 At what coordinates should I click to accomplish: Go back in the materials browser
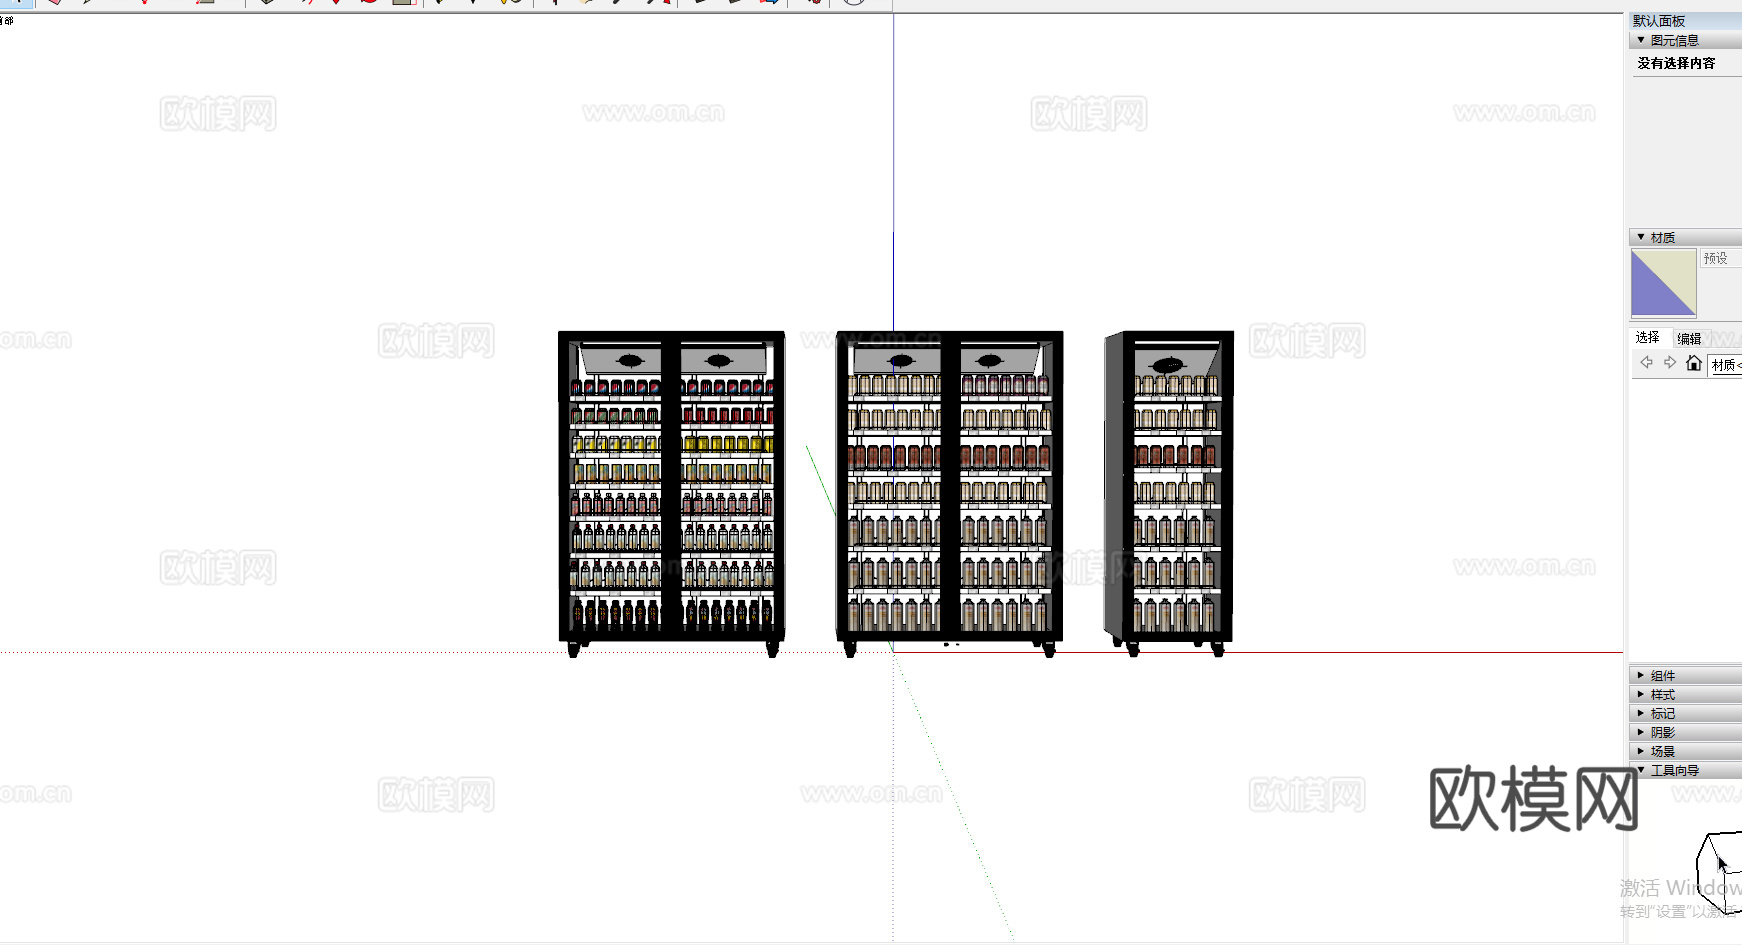[1646, 363]
